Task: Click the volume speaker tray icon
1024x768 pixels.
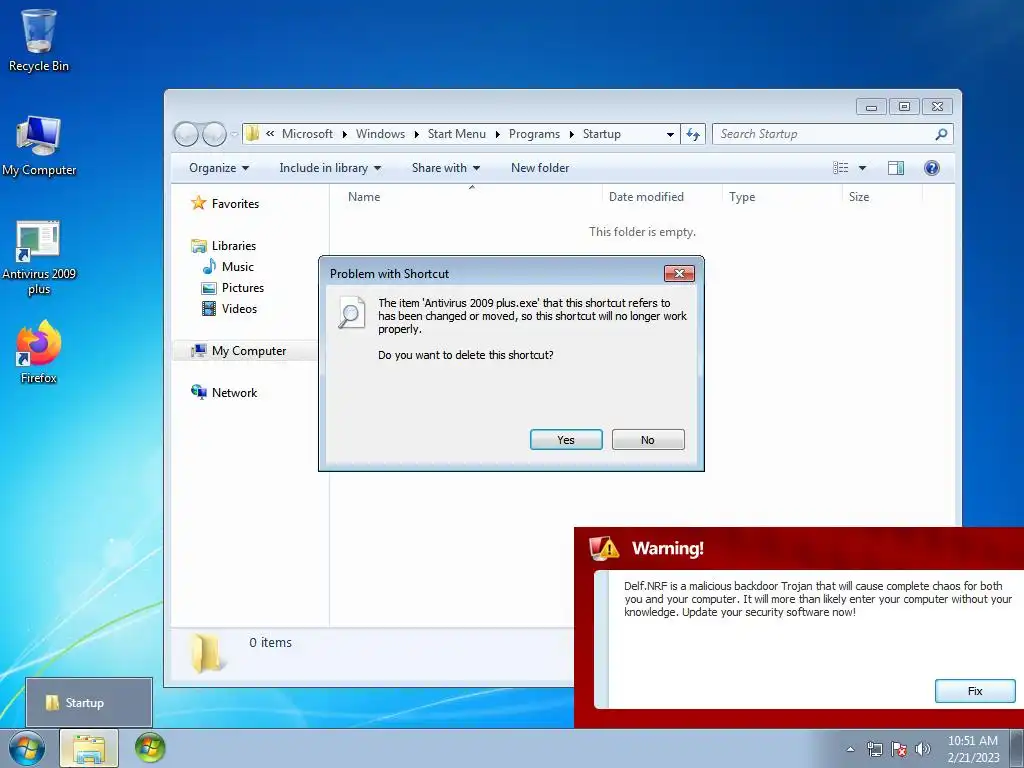Action: pos(923,749)
